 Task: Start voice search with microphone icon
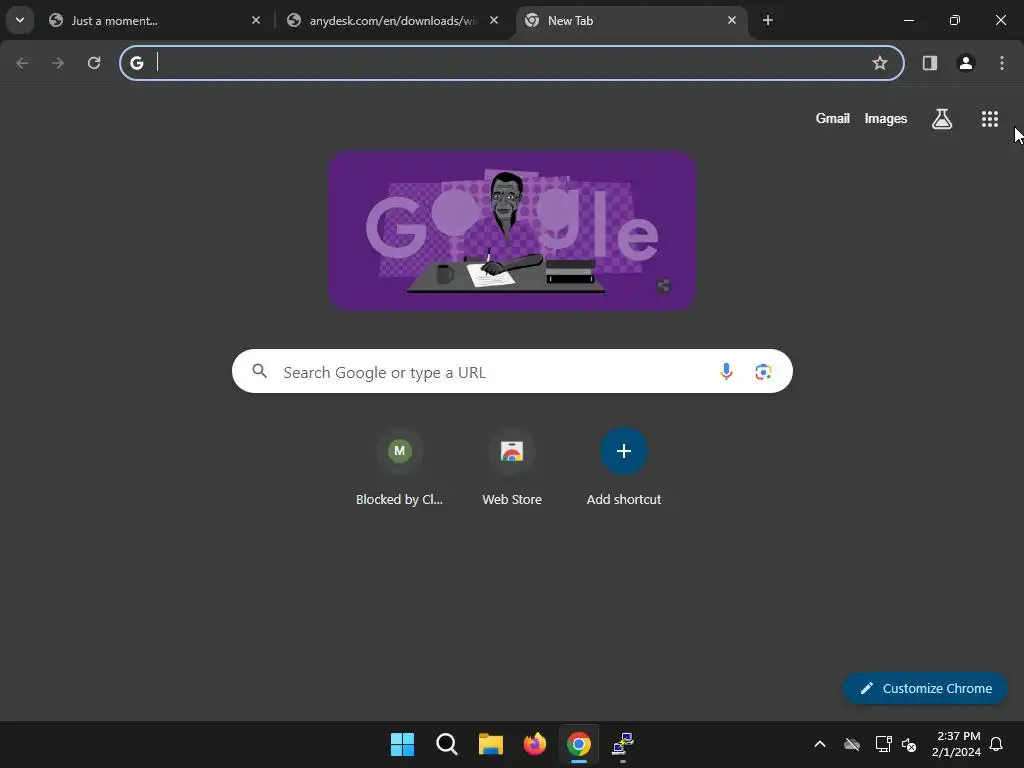726,372
